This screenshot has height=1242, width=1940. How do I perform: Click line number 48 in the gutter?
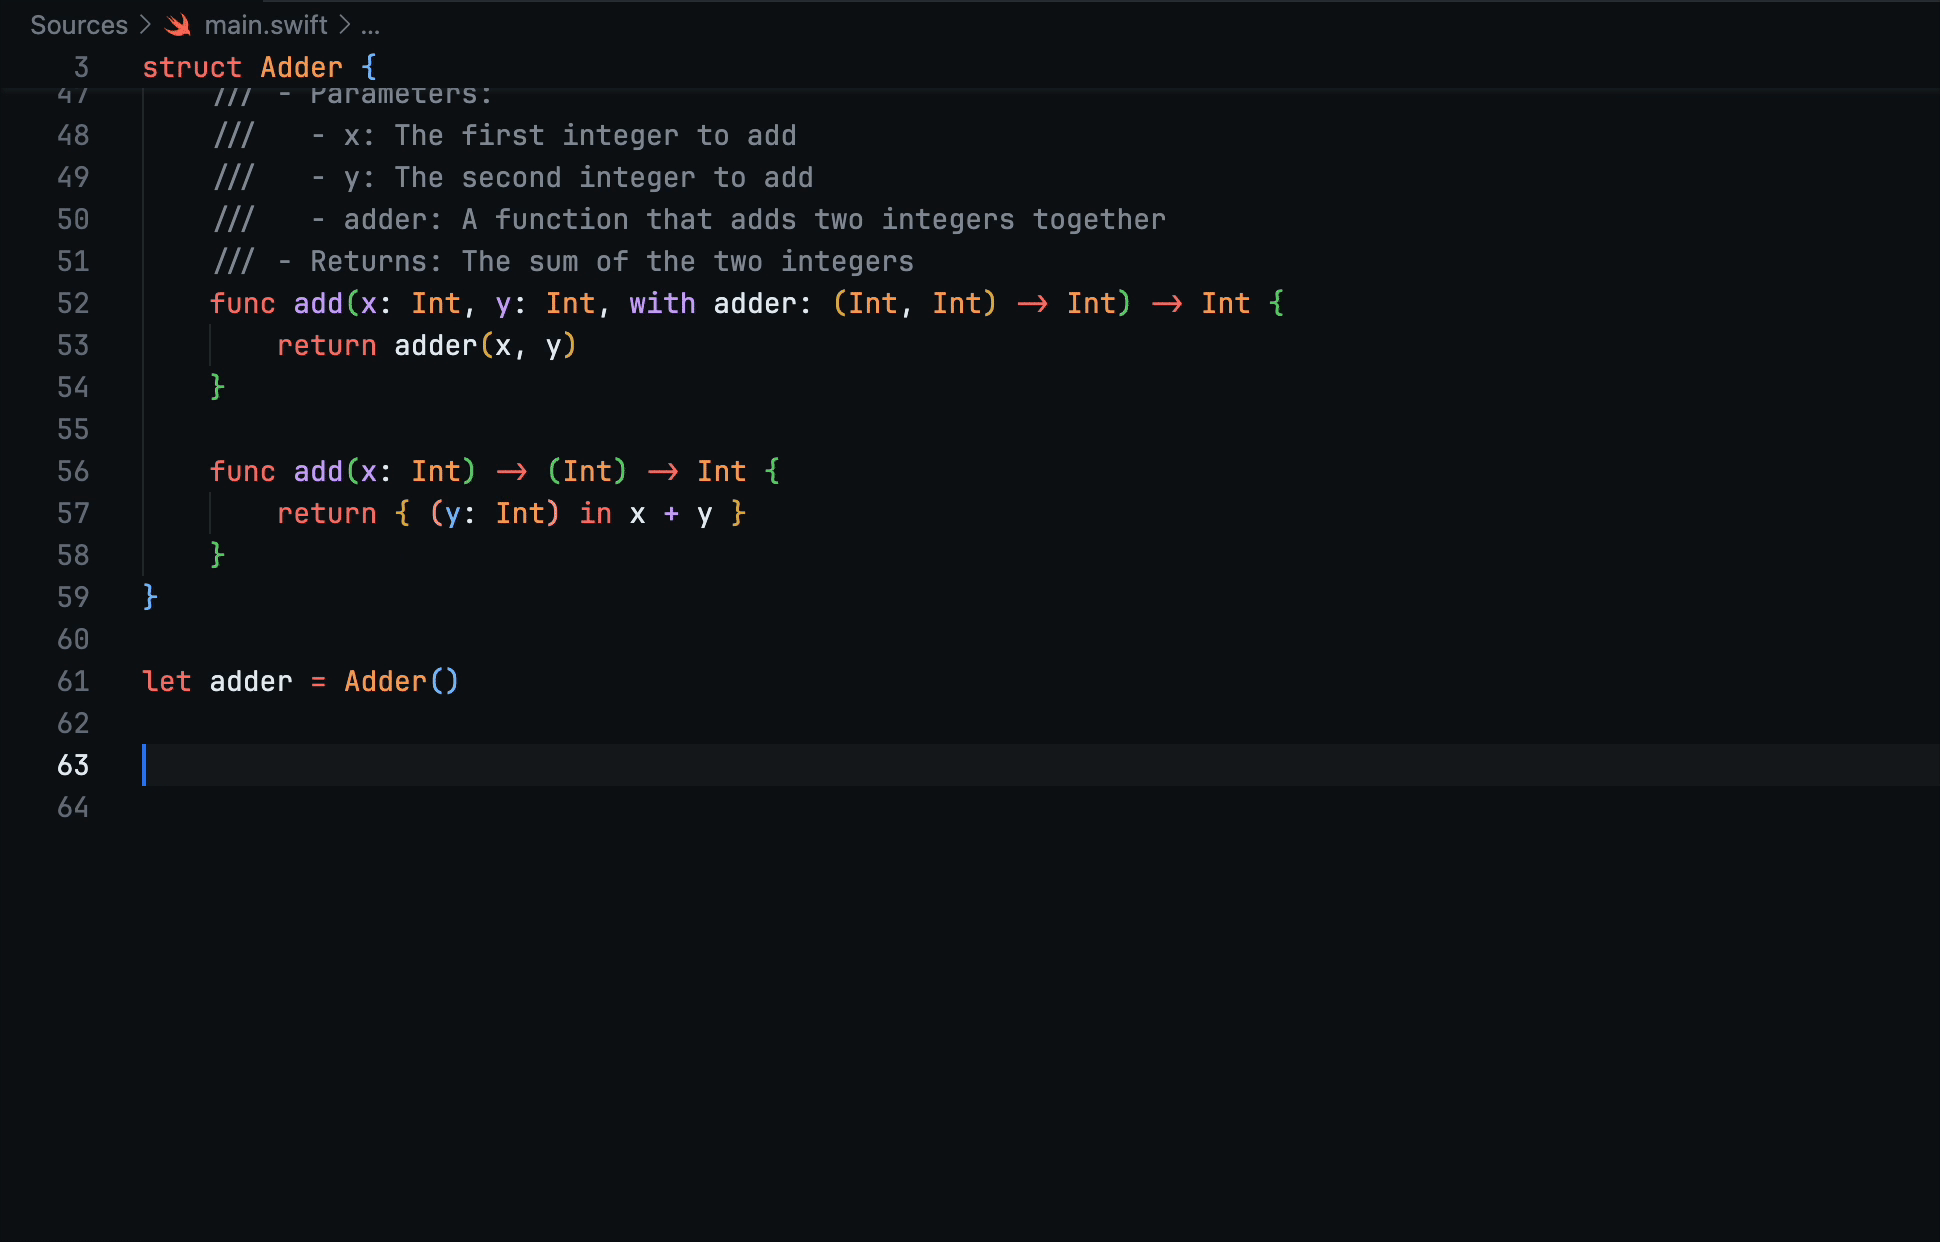[73, 135]
